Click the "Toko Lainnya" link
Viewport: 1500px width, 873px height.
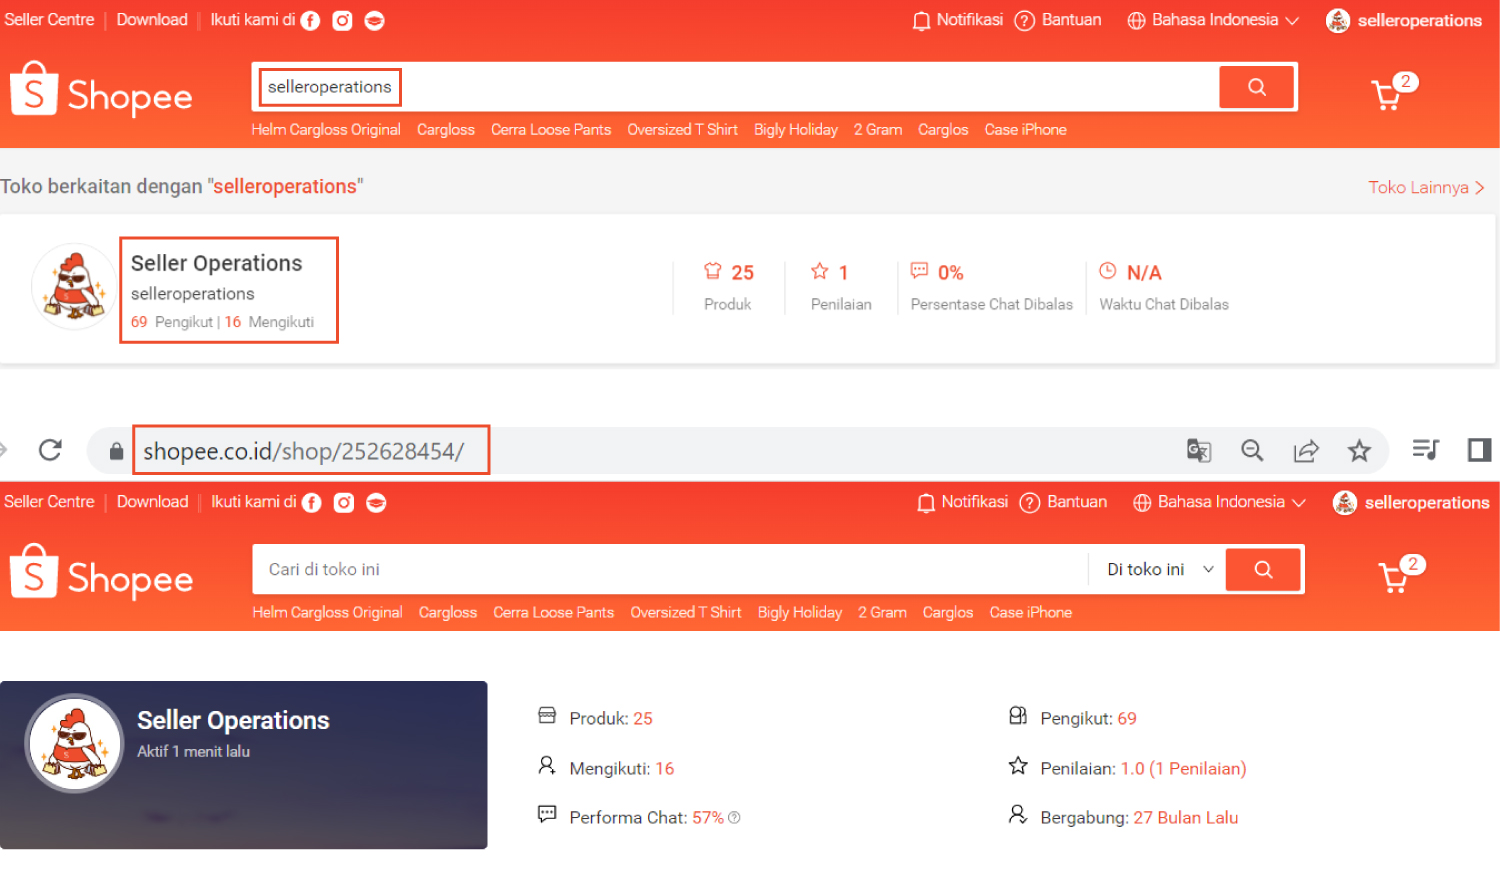pyautogui.click(x=1425, y=188)
